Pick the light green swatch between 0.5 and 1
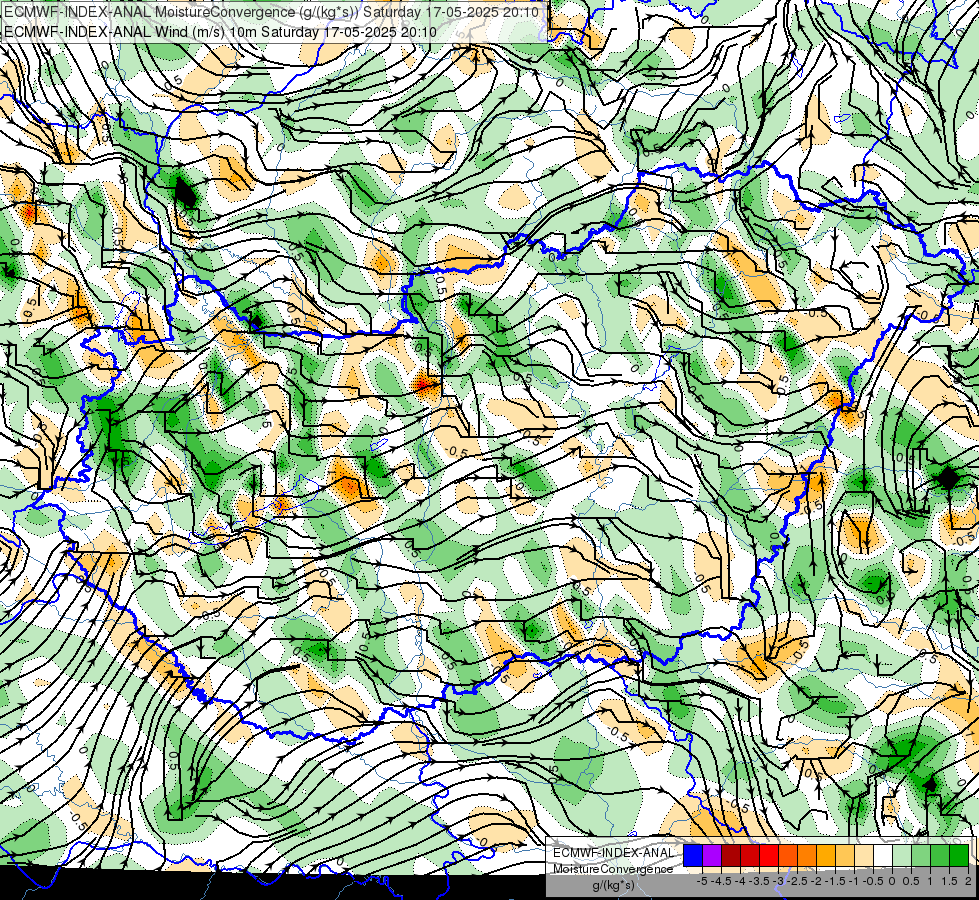This screenshot has width=979, height=900. click(921, 856)
